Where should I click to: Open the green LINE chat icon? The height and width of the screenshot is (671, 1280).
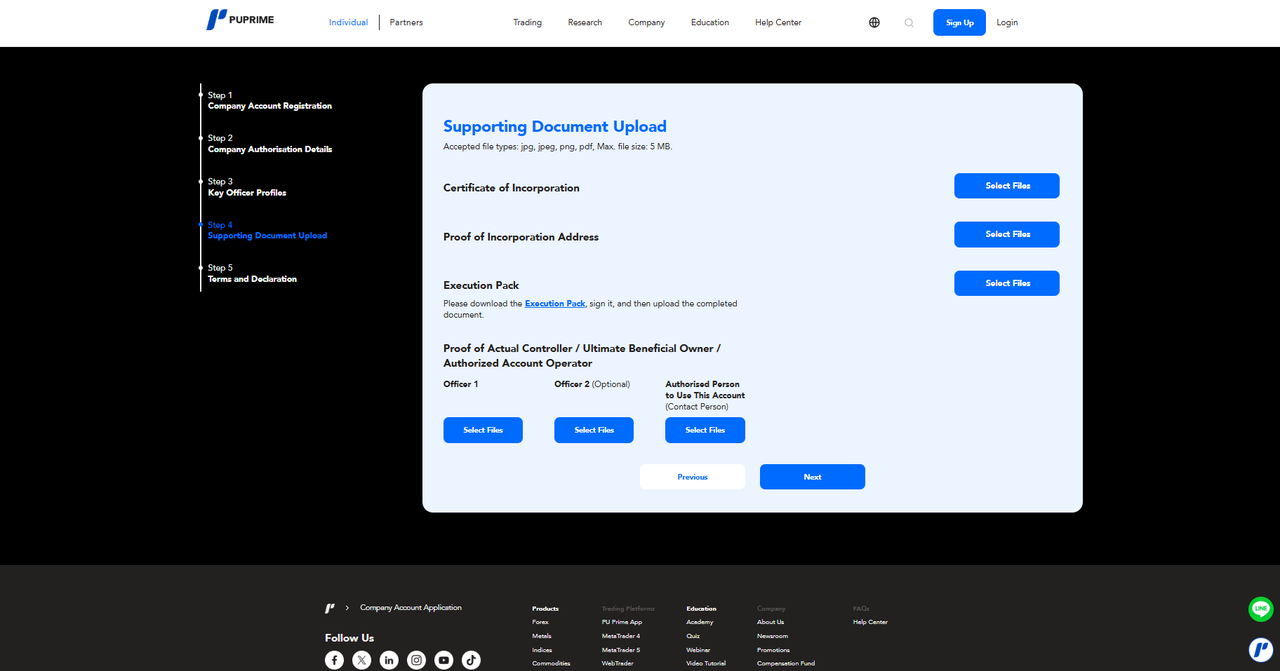[1261, 608]
